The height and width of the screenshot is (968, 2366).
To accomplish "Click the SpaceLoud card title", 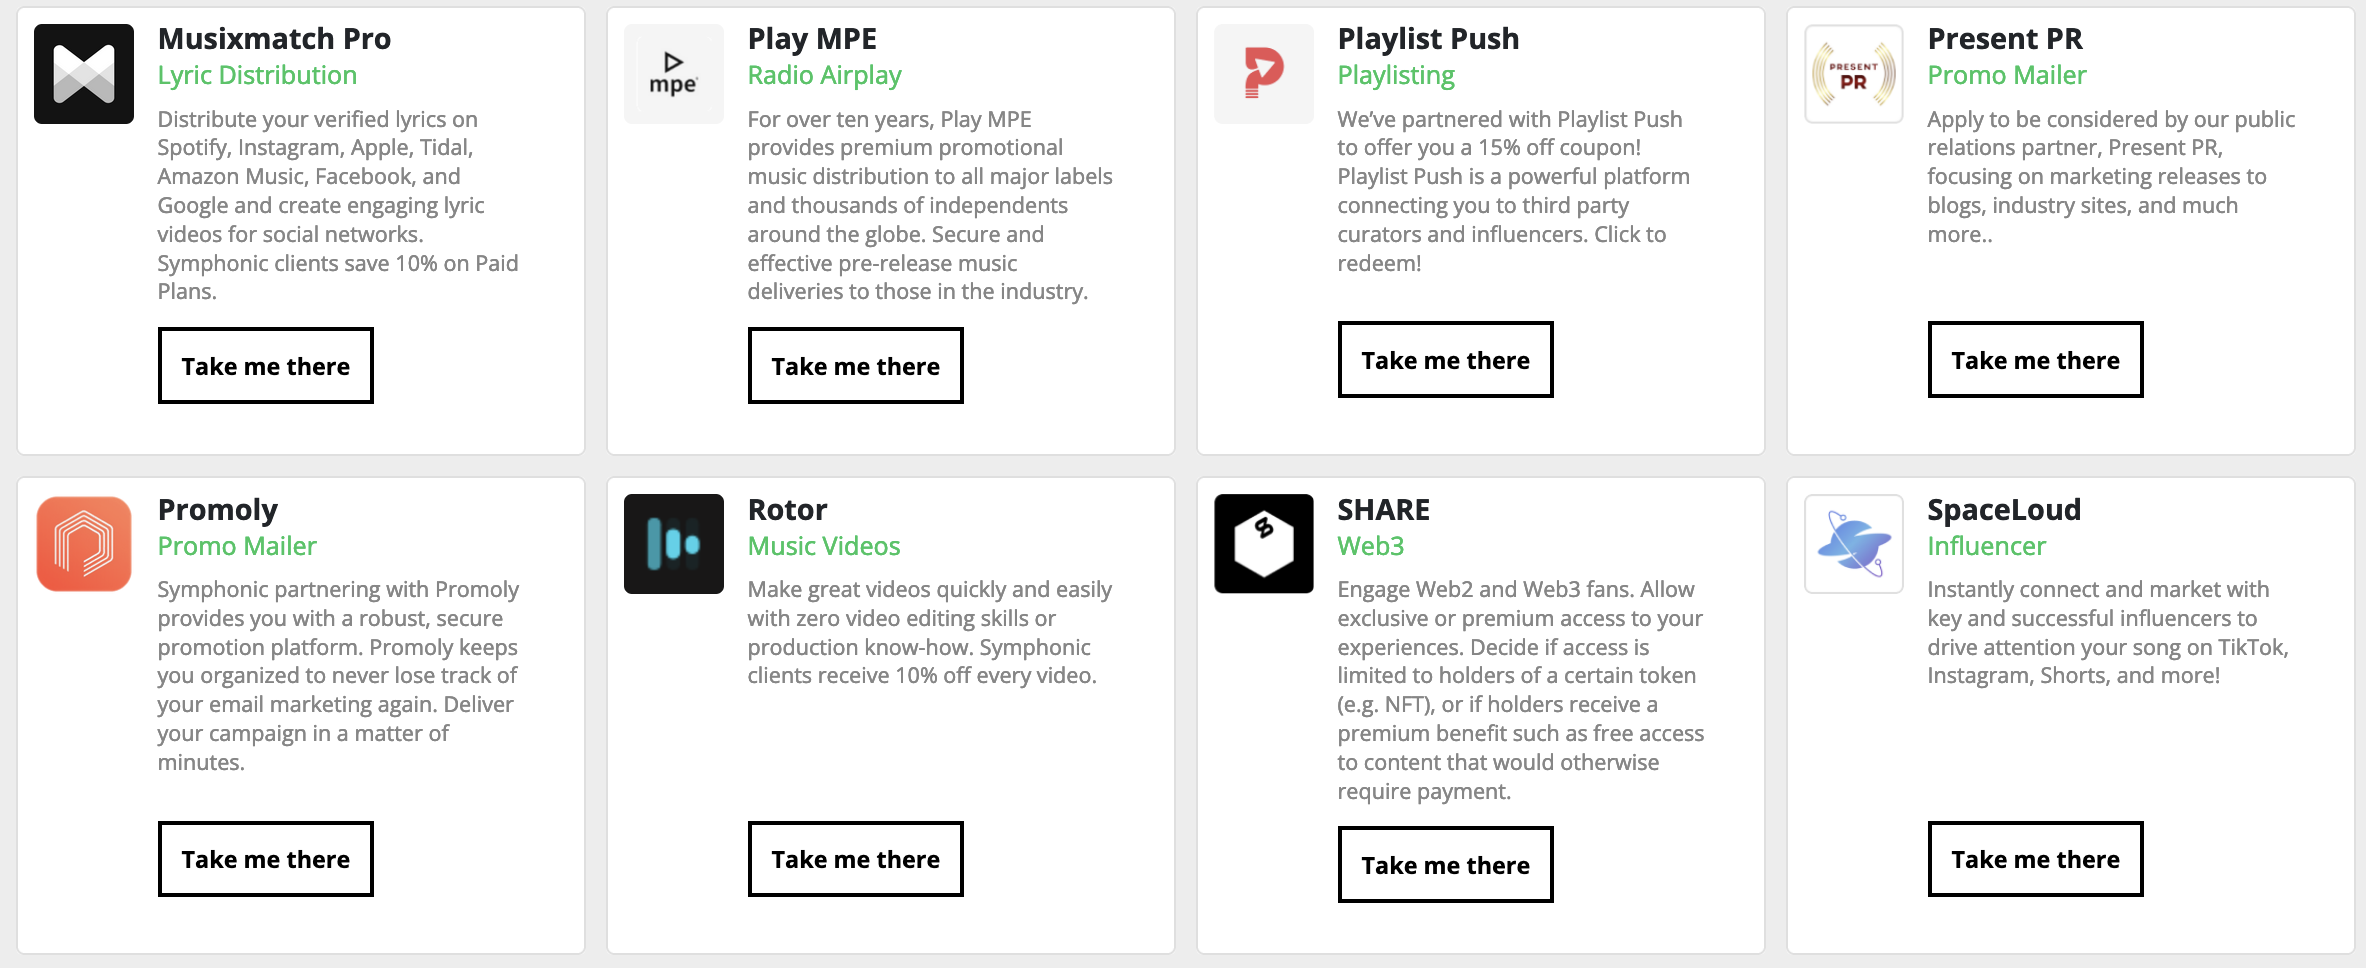I will [x=2004, y=510].
